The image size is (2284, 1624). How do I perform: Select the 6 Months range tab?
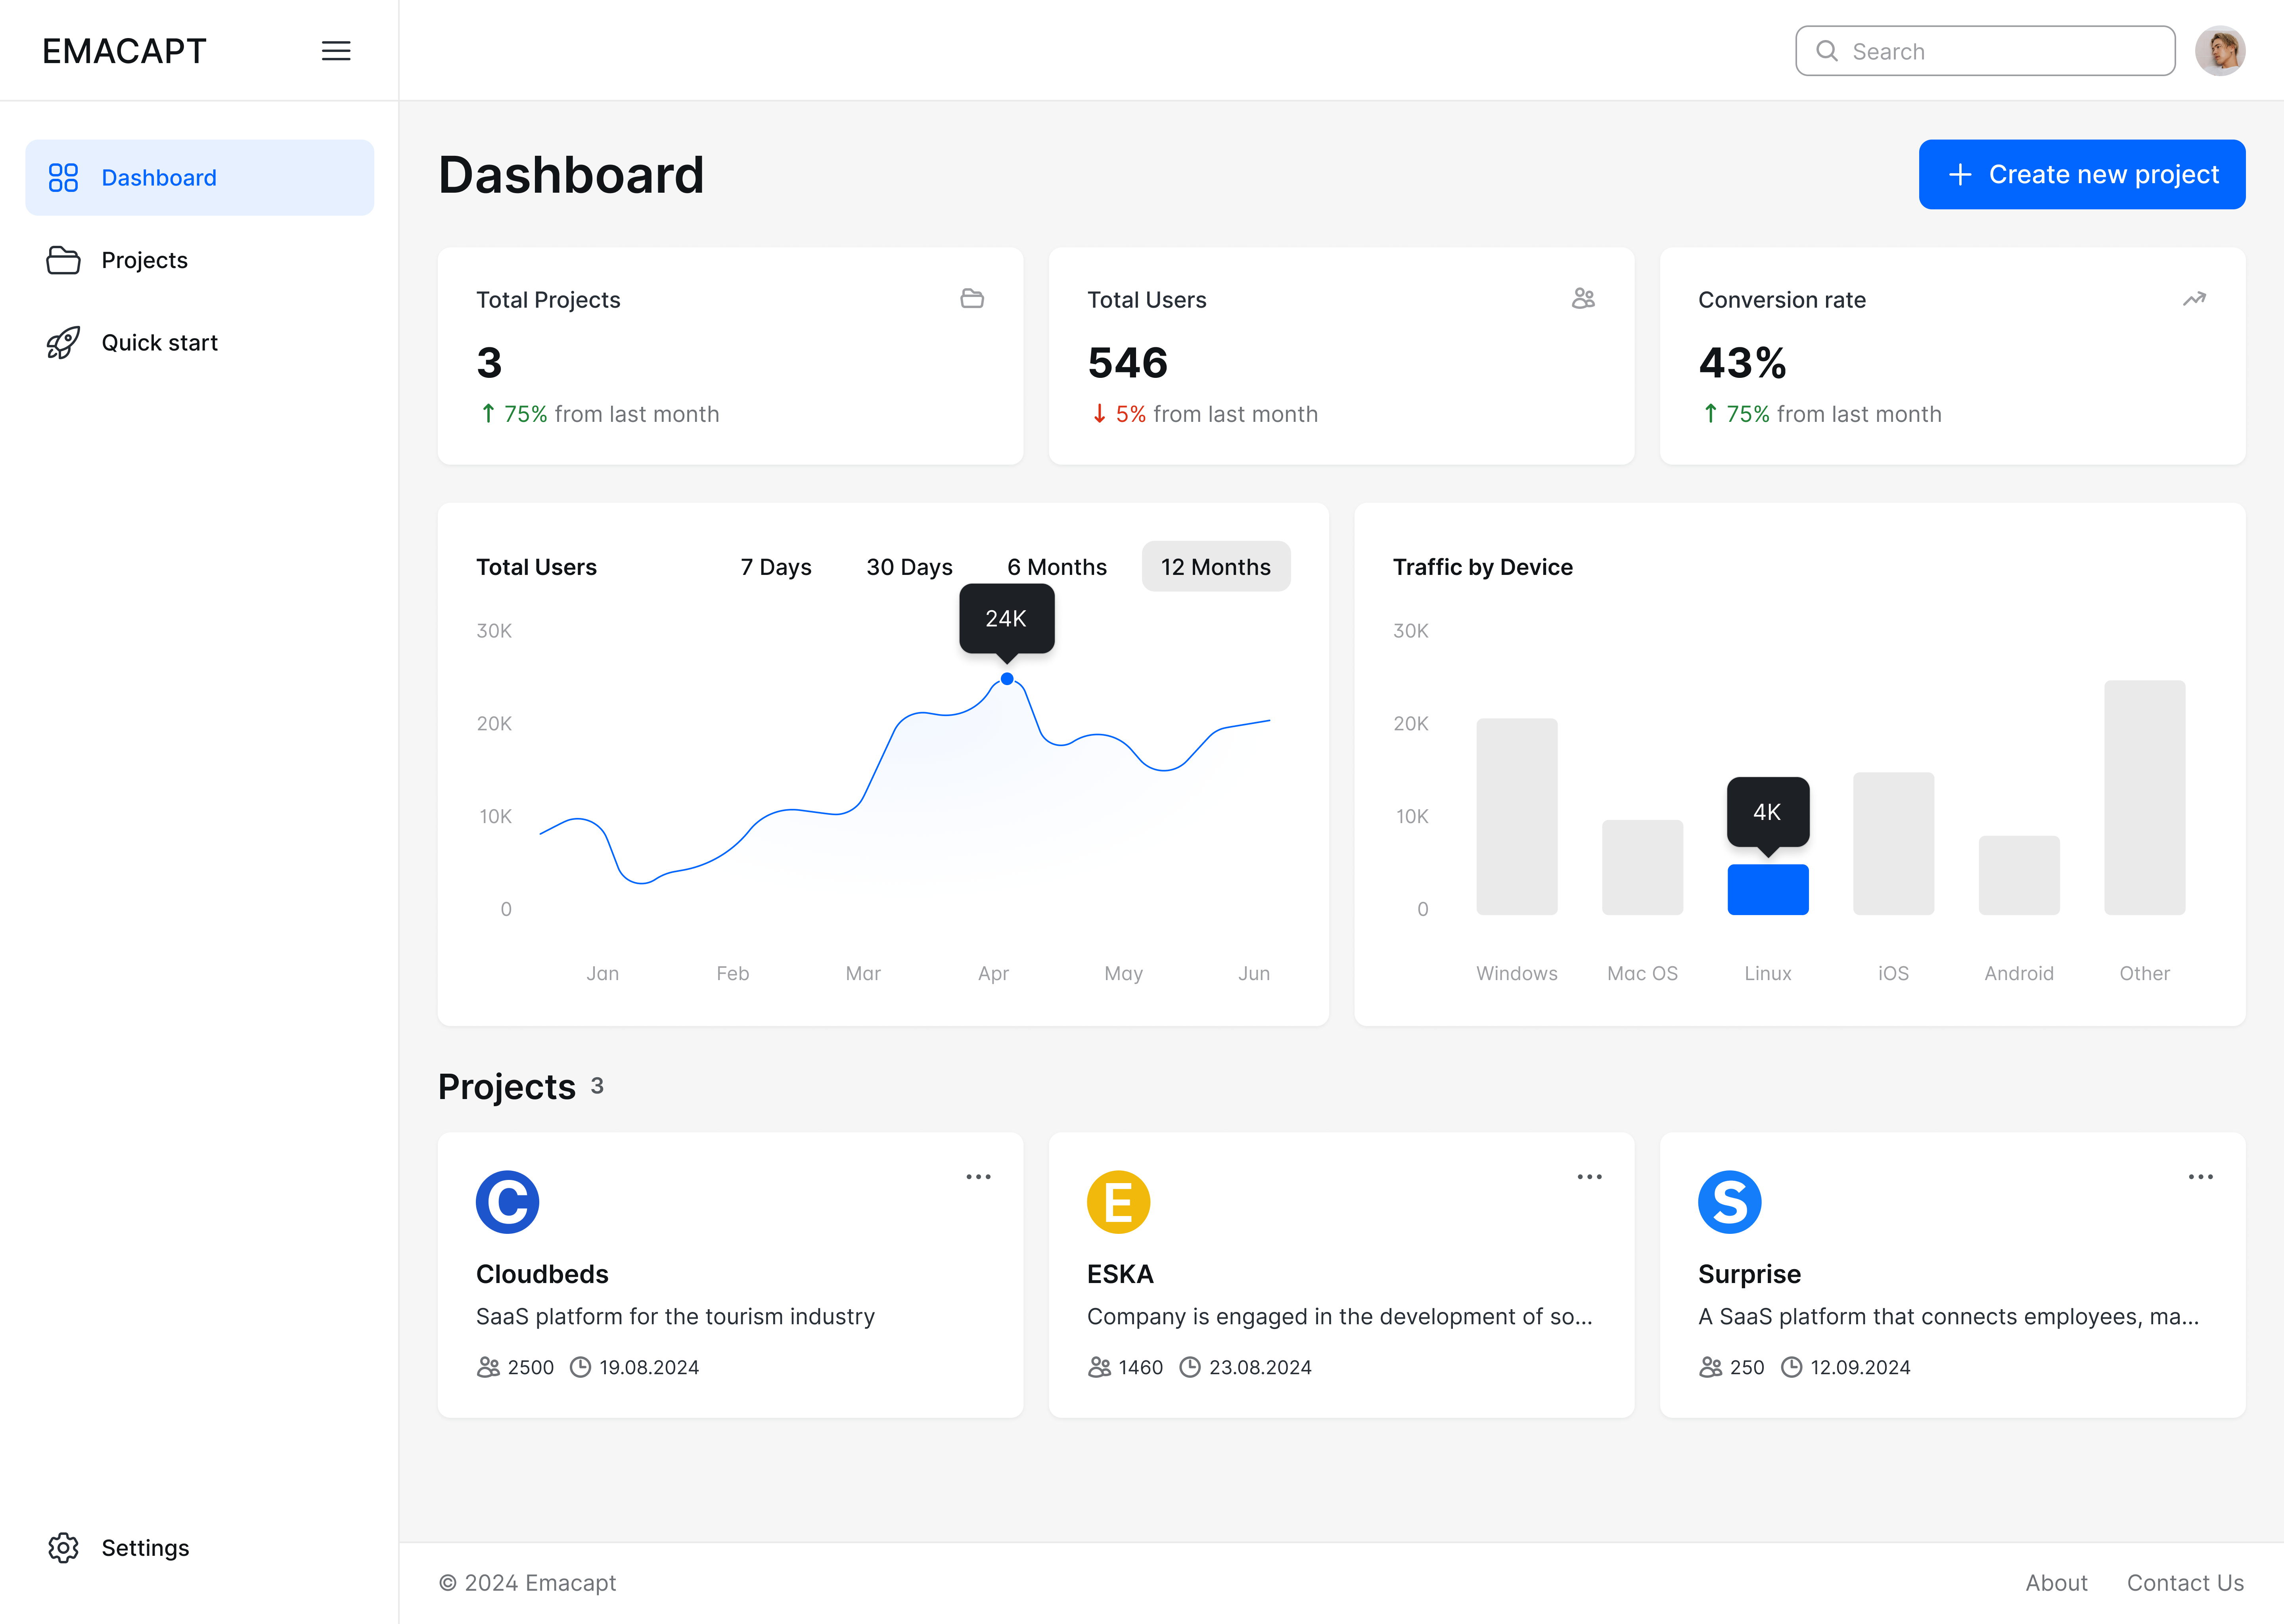1057,566
